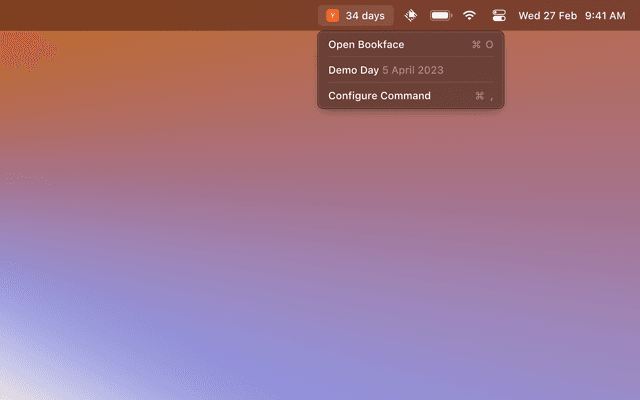
Task: Click the "Wed 27 Feb" date
Action: click(547, 15)
